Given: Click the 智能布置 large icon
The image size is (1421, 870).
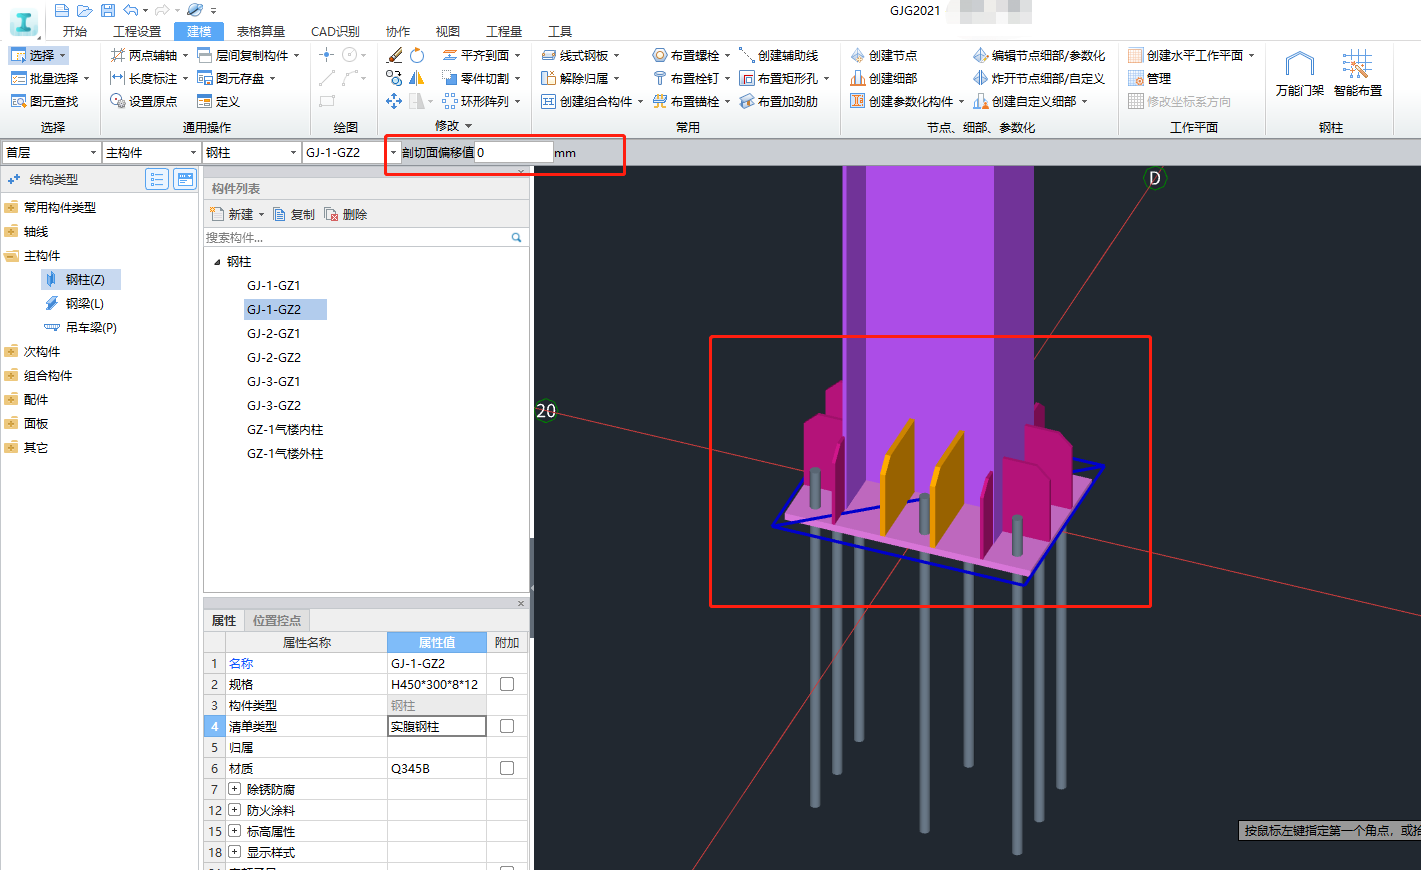Looking at the screenshot, I should tap(1358, 73).
